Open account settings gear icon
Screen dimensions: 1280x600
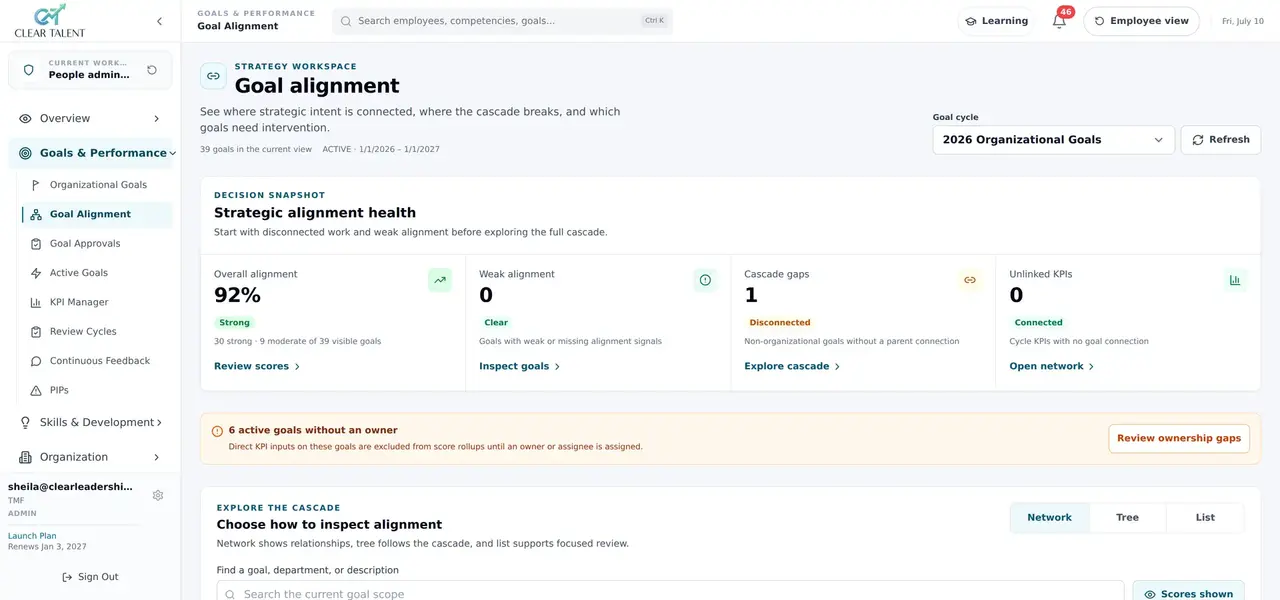click(x=158, y=495)
